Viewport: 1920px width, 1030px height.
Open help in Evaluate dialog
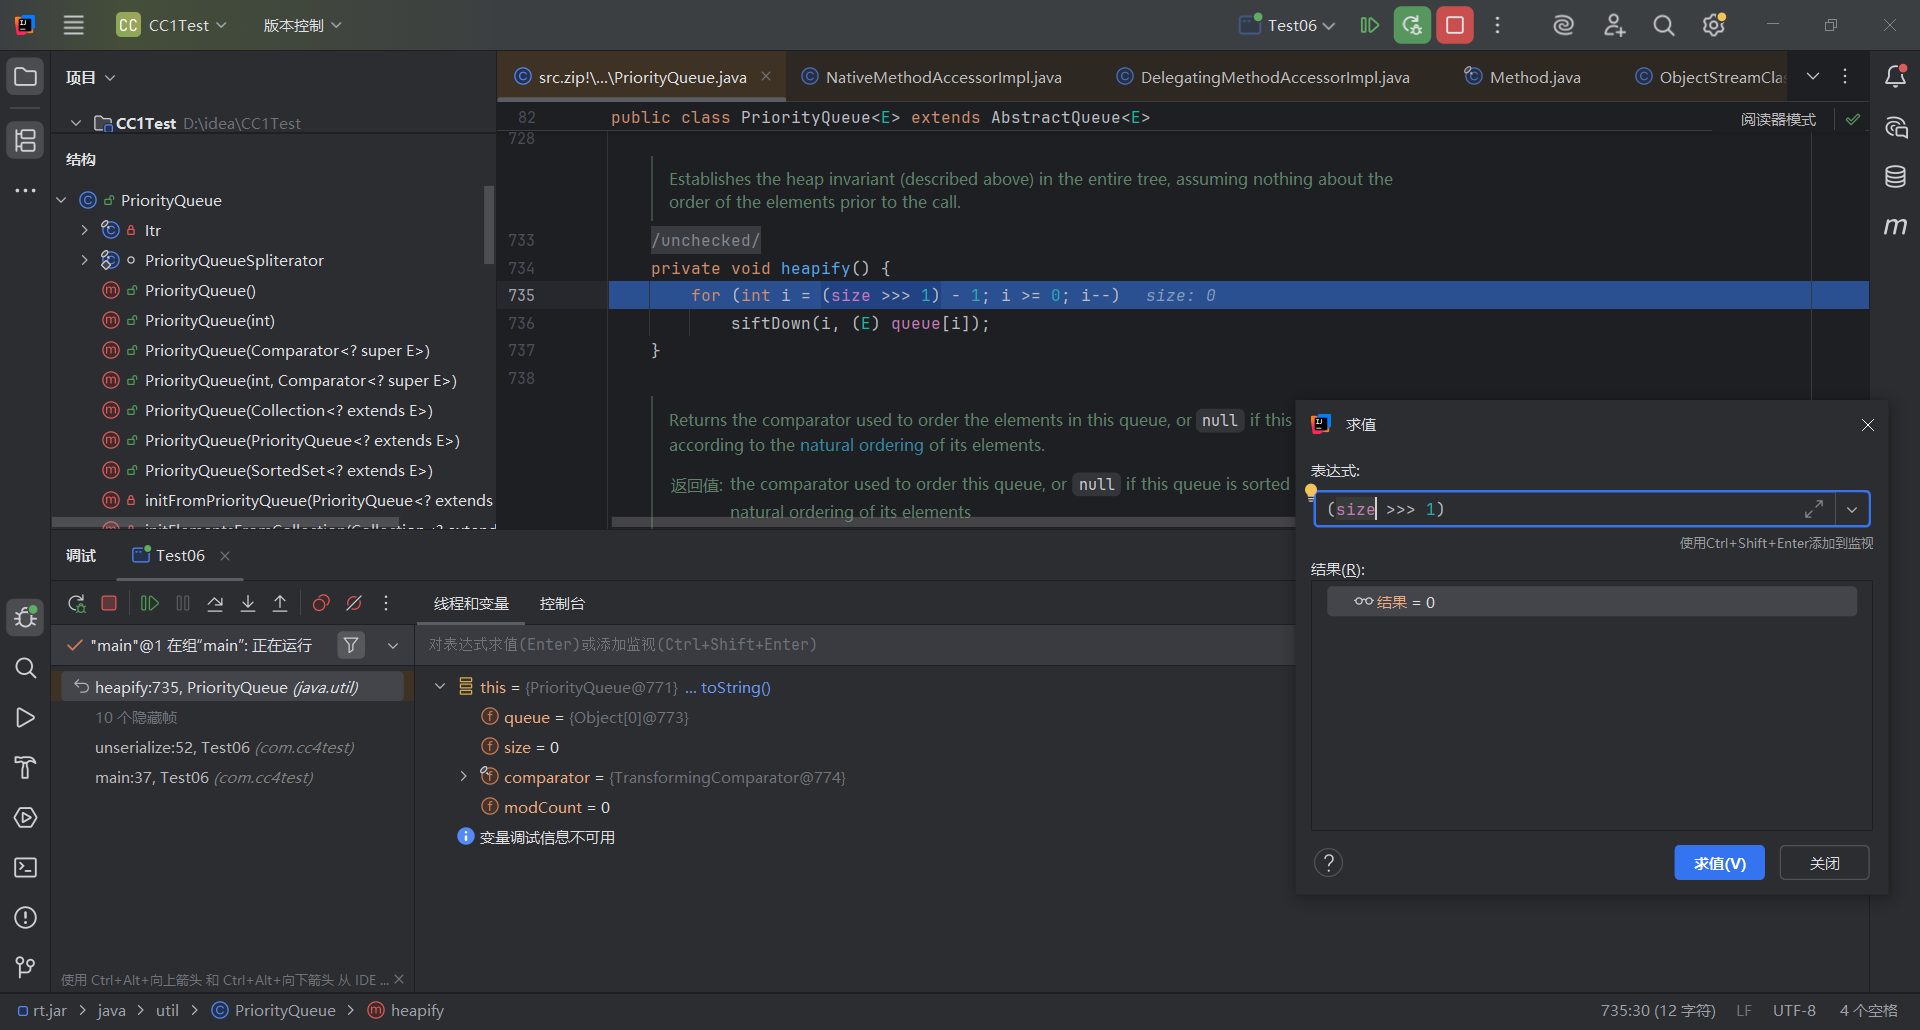click(x=1328, y=863)
